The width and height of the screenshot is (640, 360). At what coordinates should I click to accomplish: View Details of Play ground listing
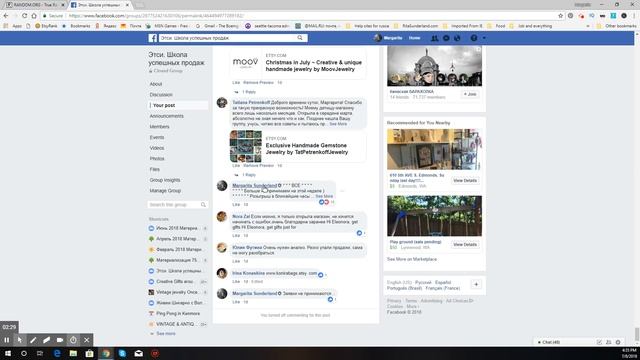coord(465,244)
